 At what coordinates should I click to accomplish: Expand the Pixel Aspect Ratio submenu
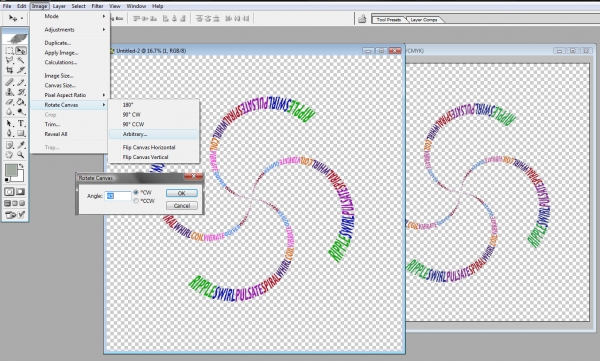pyautogui.click(x=70, y=95)
